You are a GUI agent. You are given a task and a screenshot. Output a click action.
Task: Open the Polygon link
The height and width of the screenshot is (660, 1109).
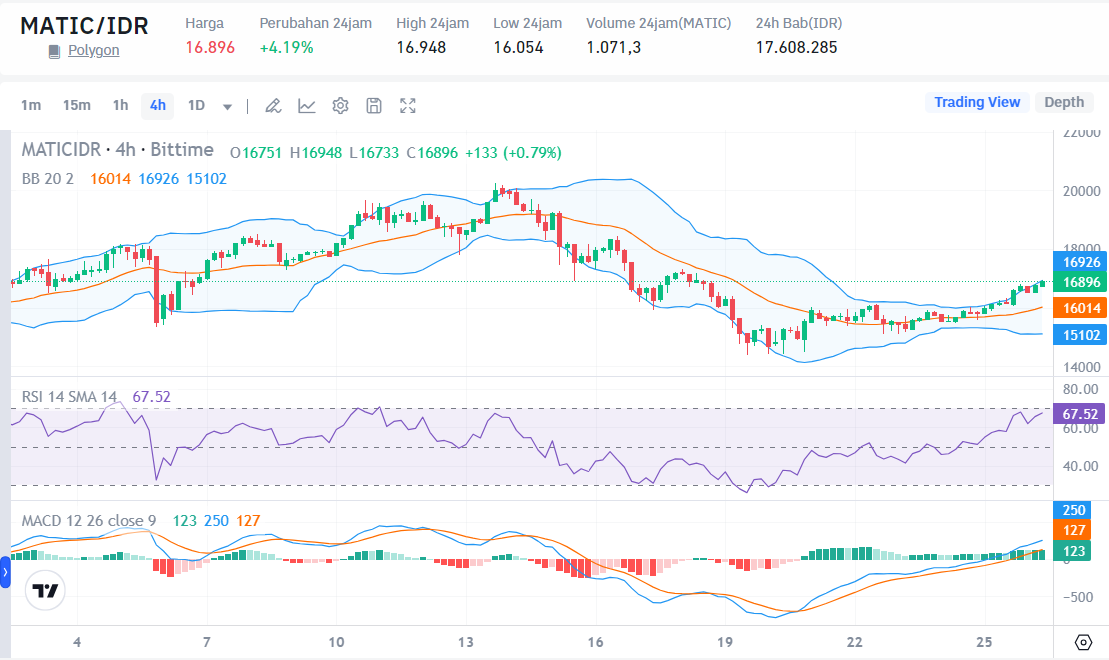coord(93,50)
